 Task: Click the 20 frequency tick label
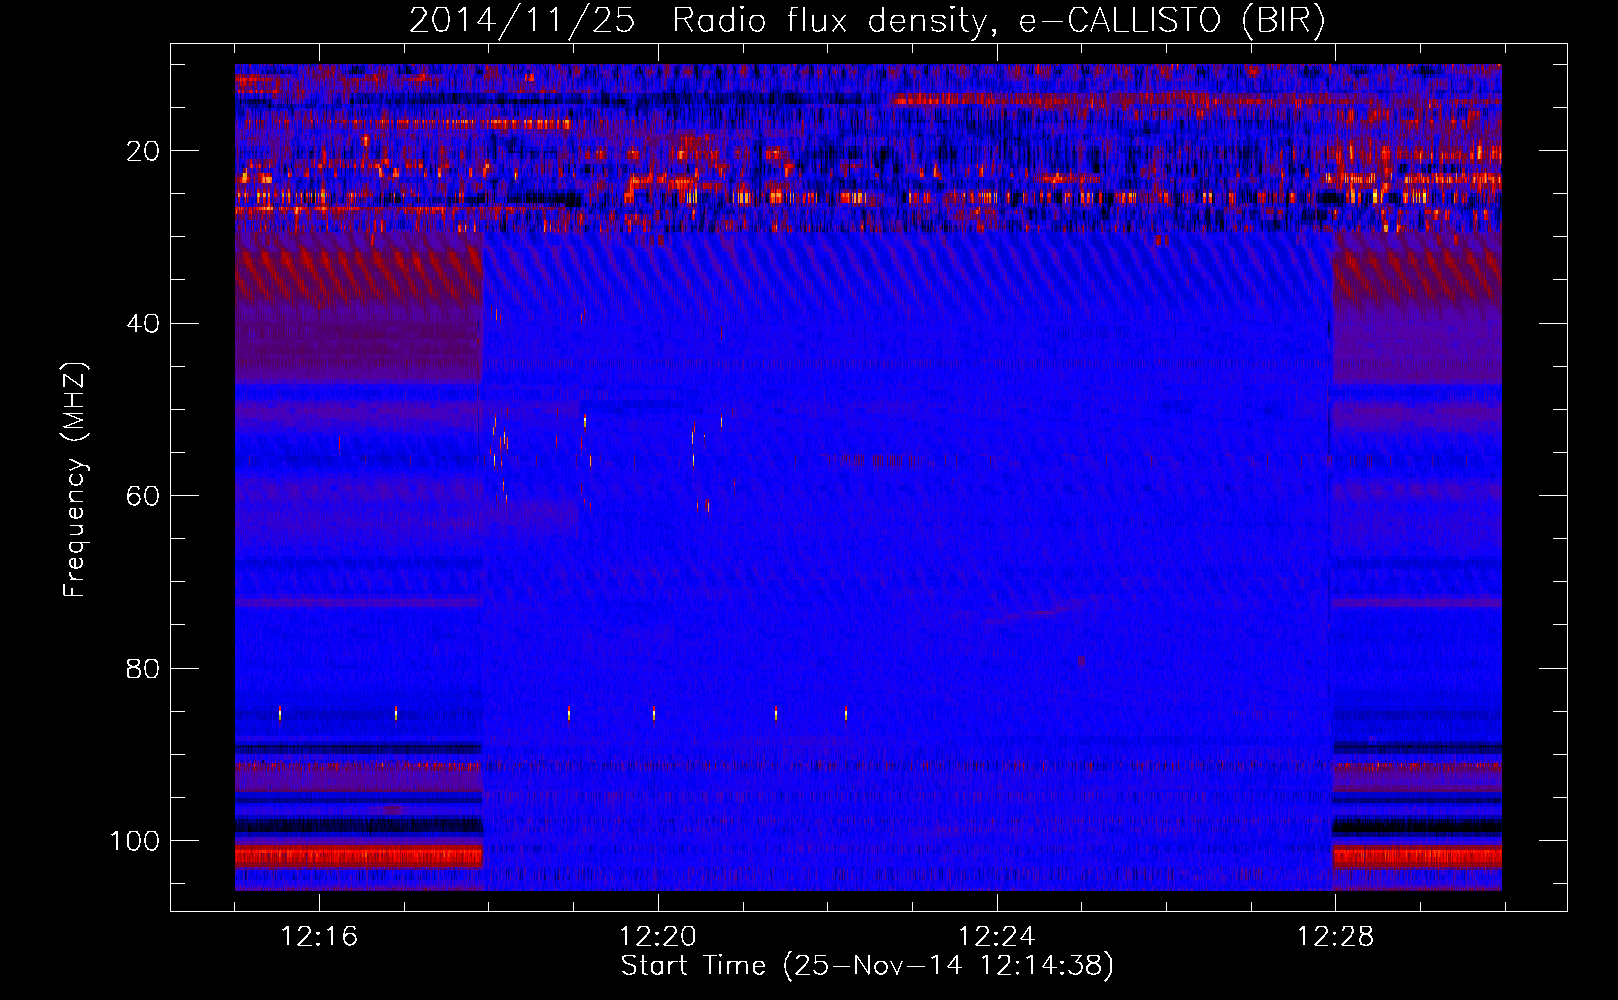(x=143, y=151)
